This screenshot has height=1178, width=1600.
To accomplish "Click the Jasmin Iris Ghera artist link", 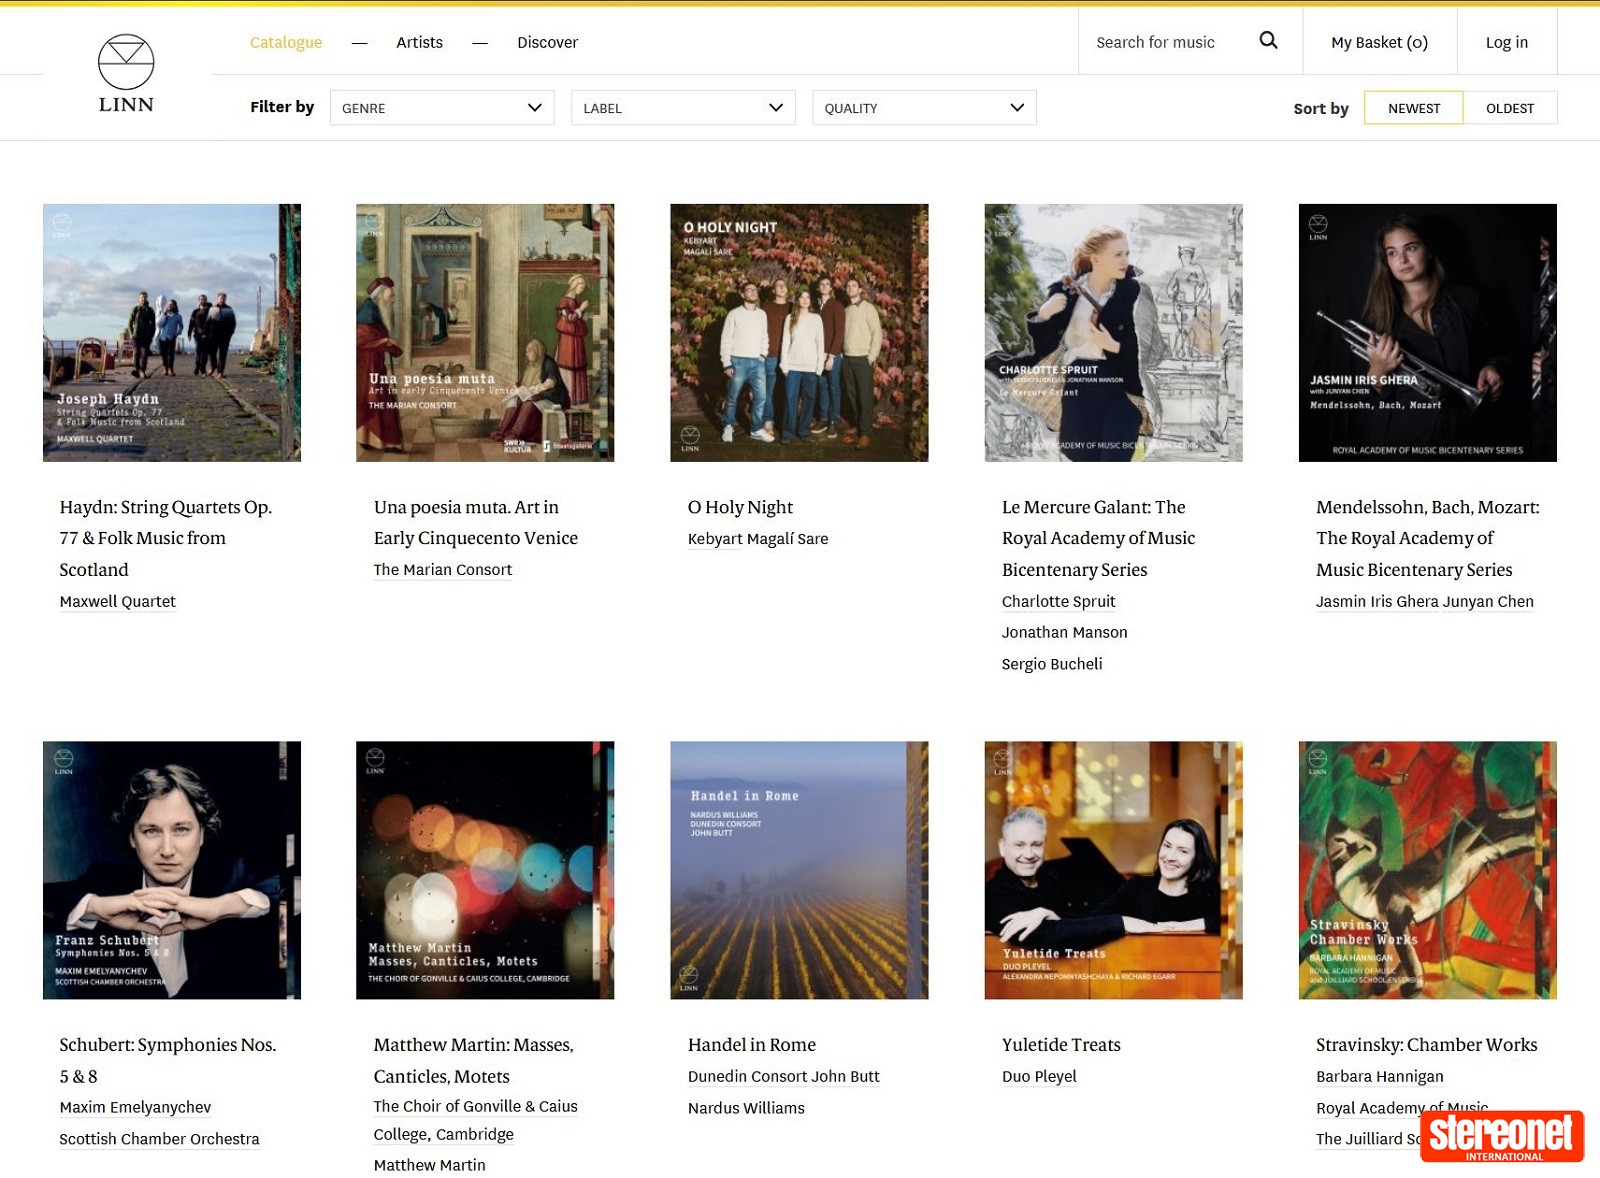I will 1377,601.
